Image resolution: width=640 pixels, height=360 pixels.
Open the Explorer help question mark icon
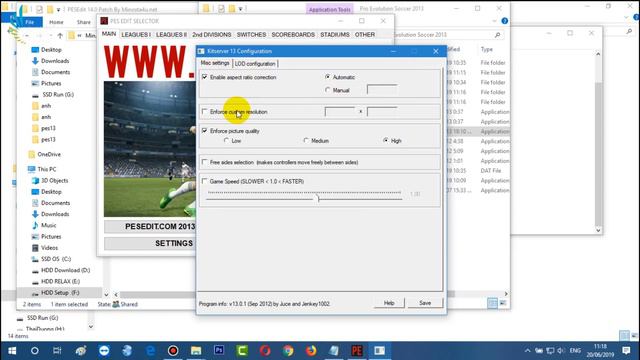(x=504, y=21)
